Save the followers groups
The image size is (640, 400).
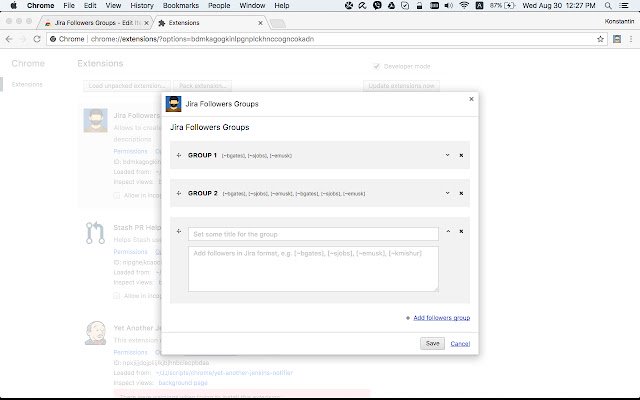coord(432,343)
